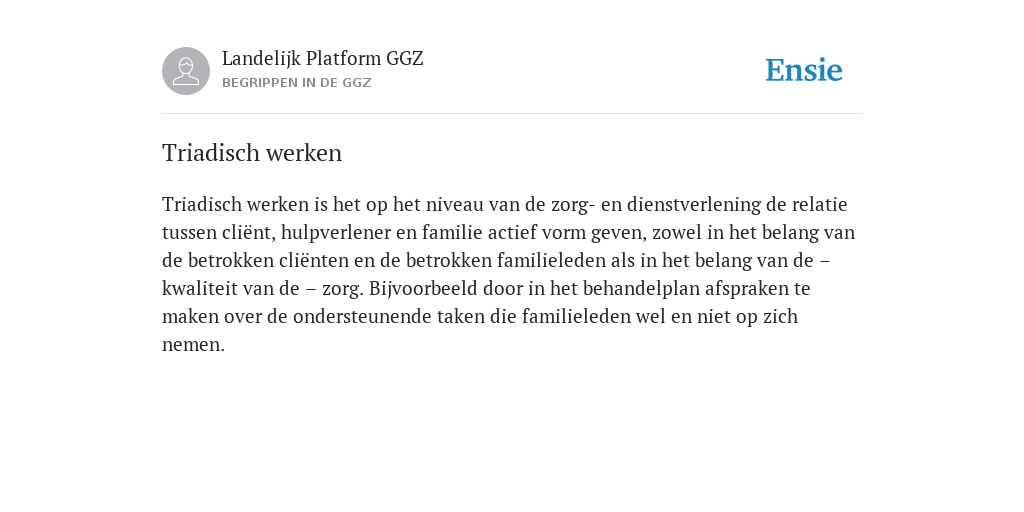Click the grey author avatar icon

tap(186, 71)
